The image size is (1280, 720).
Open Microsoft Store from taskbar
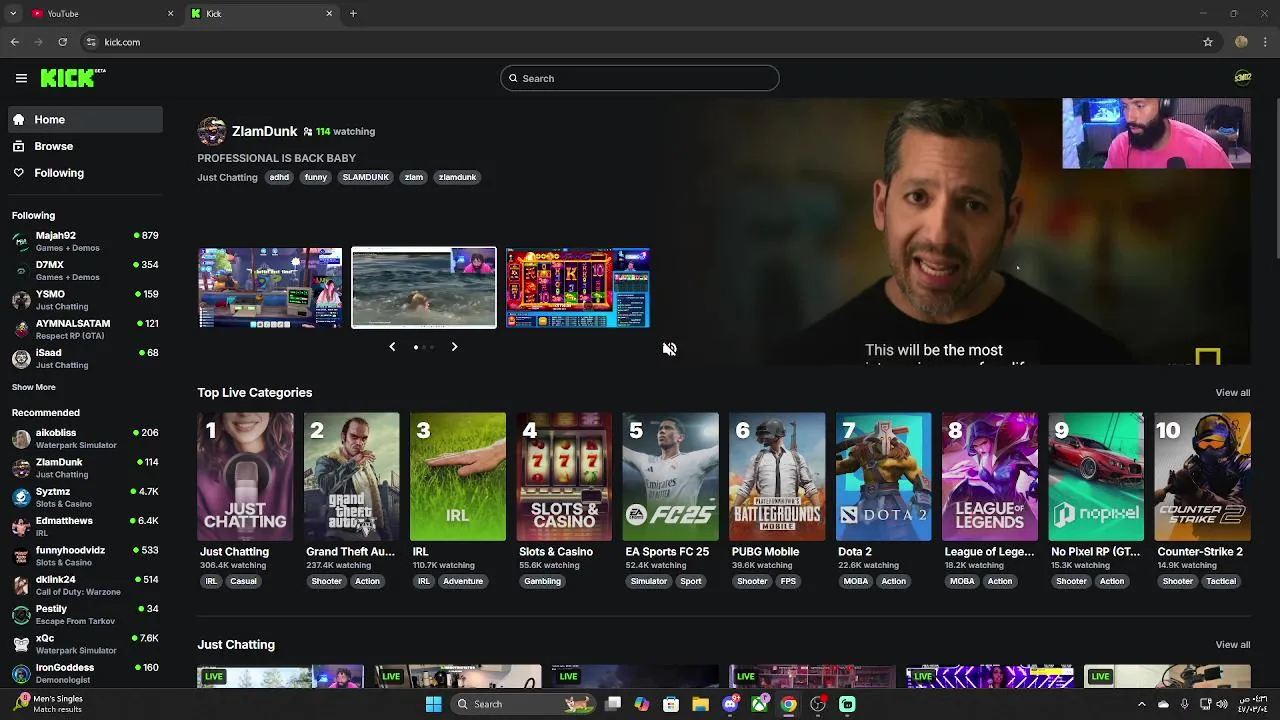(671, 704)
